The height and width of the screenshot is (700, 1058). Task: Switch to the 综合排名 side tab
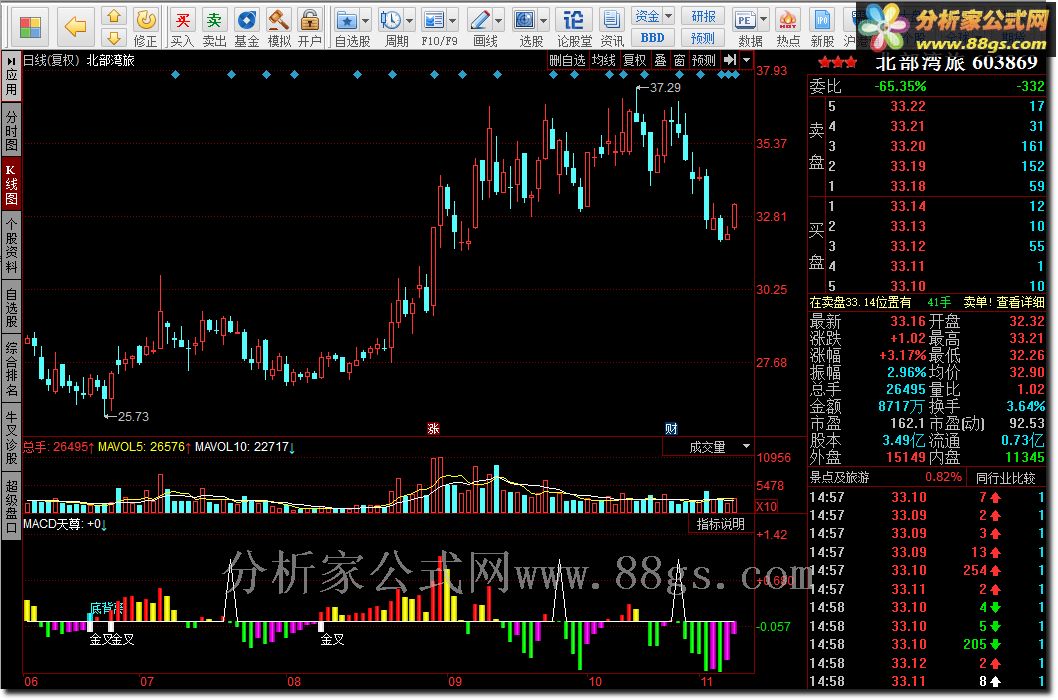tap(11, 370)
